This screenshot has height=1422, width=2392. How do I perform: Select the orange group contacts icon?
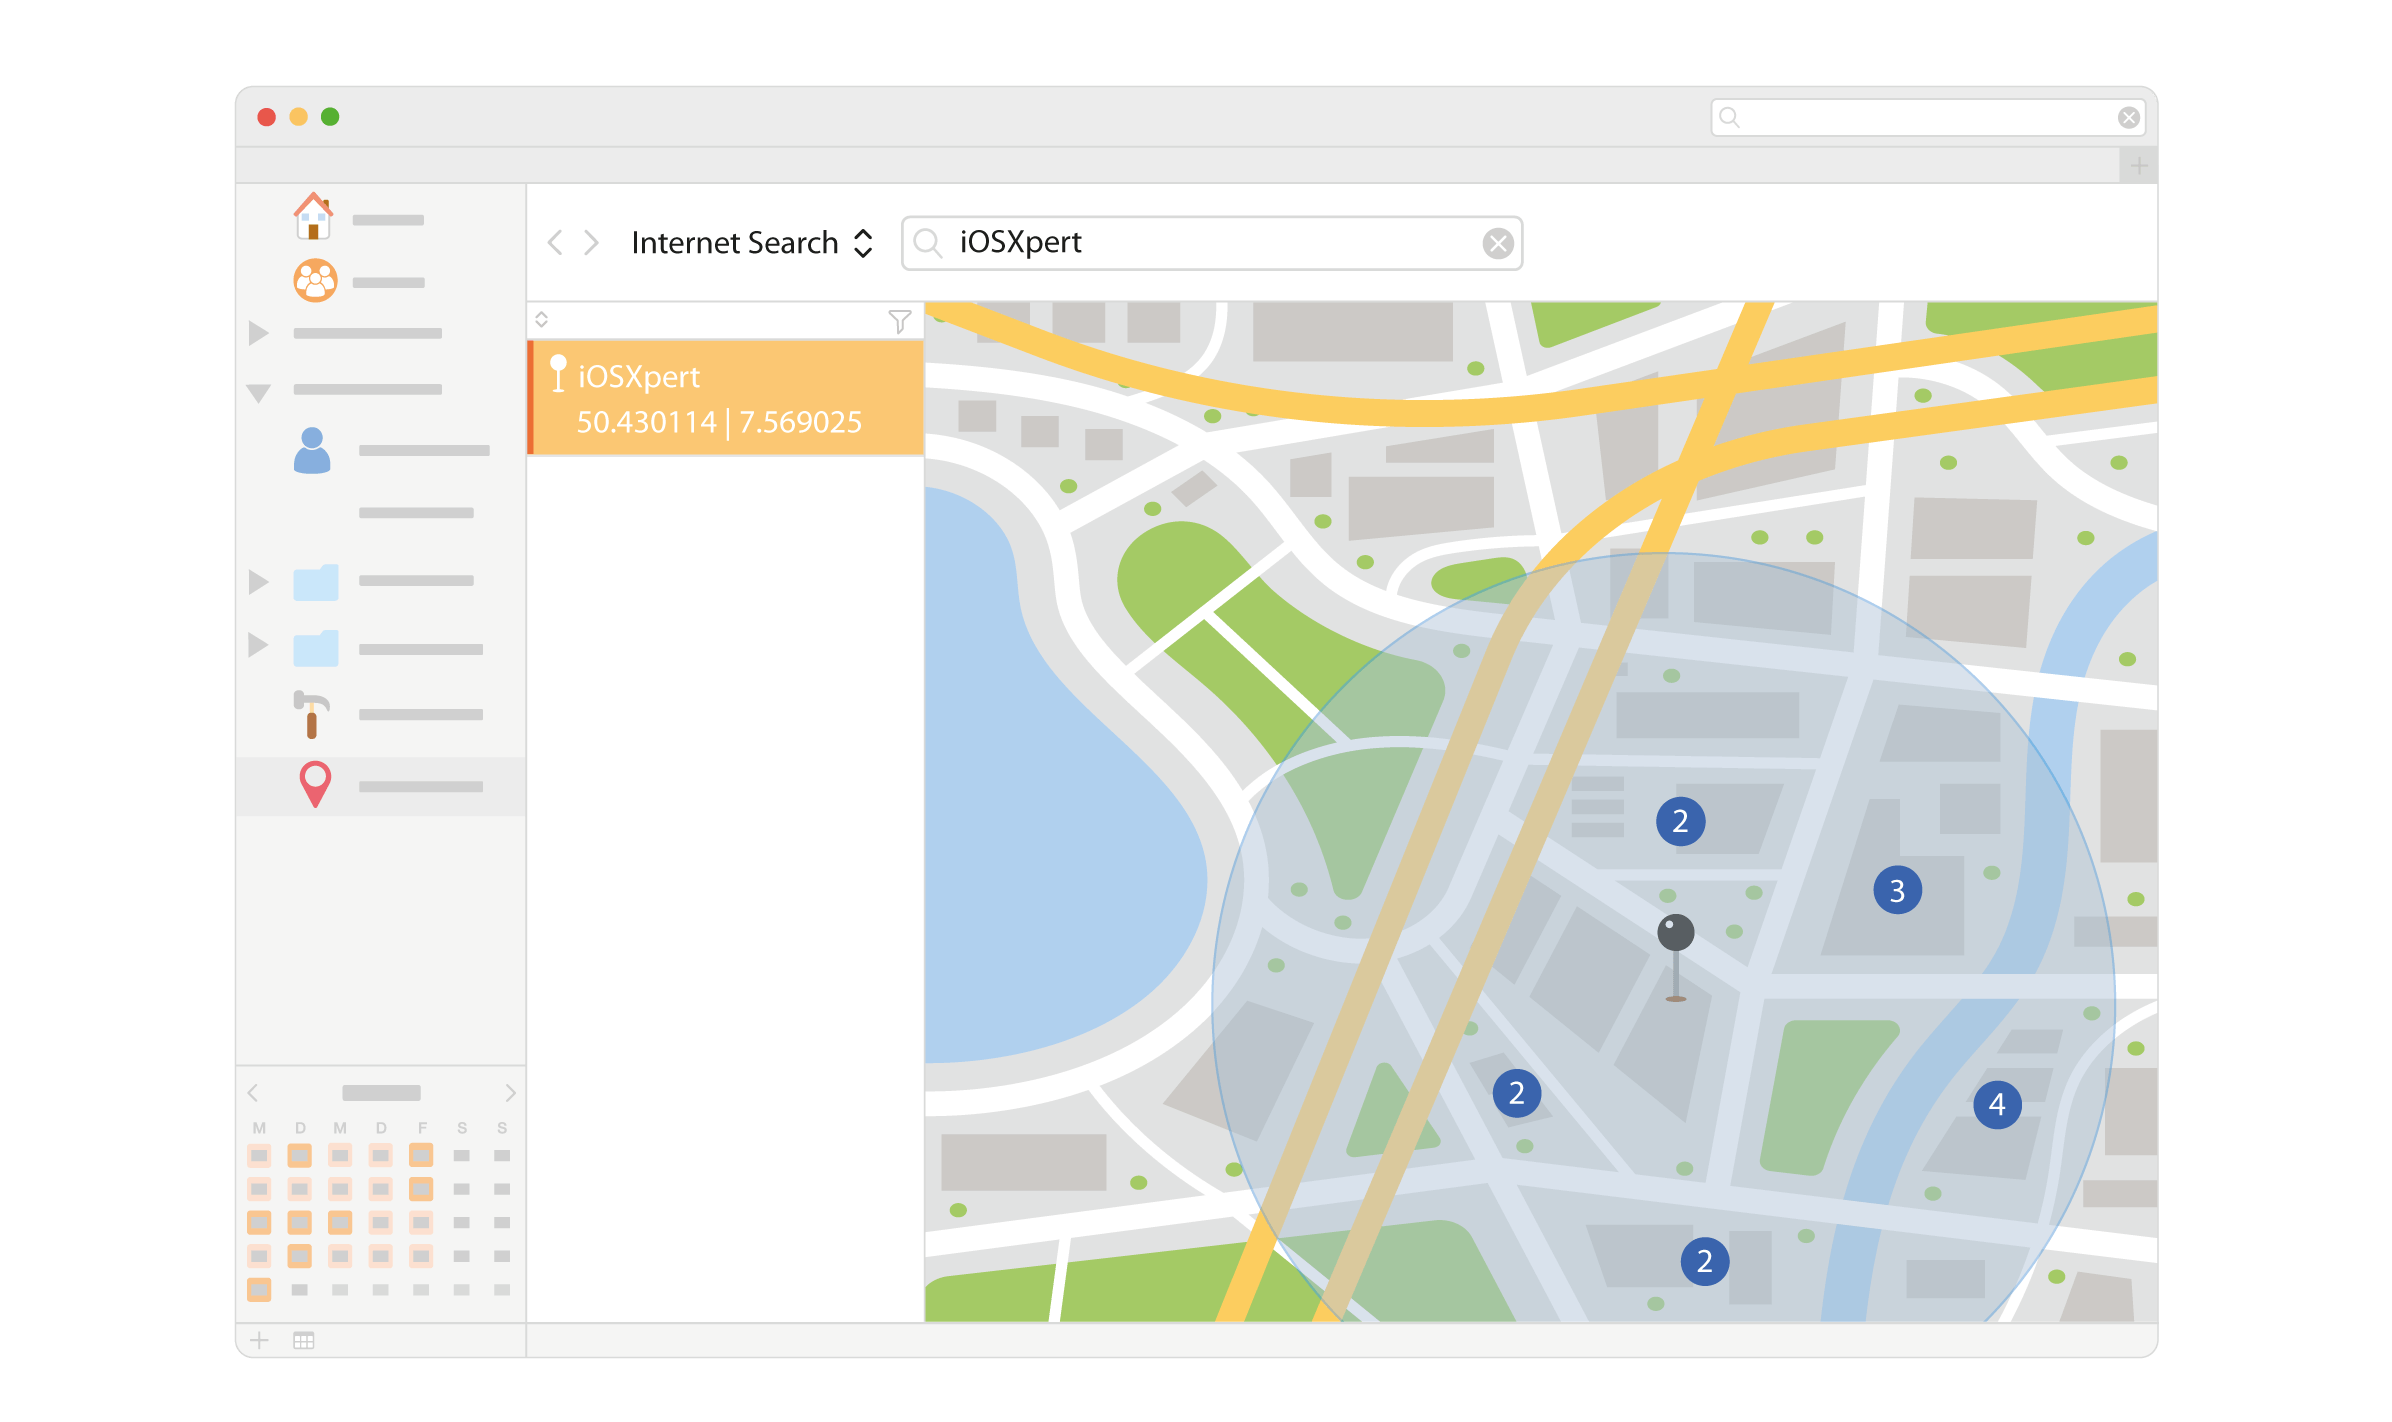click(x=315, y=281)
